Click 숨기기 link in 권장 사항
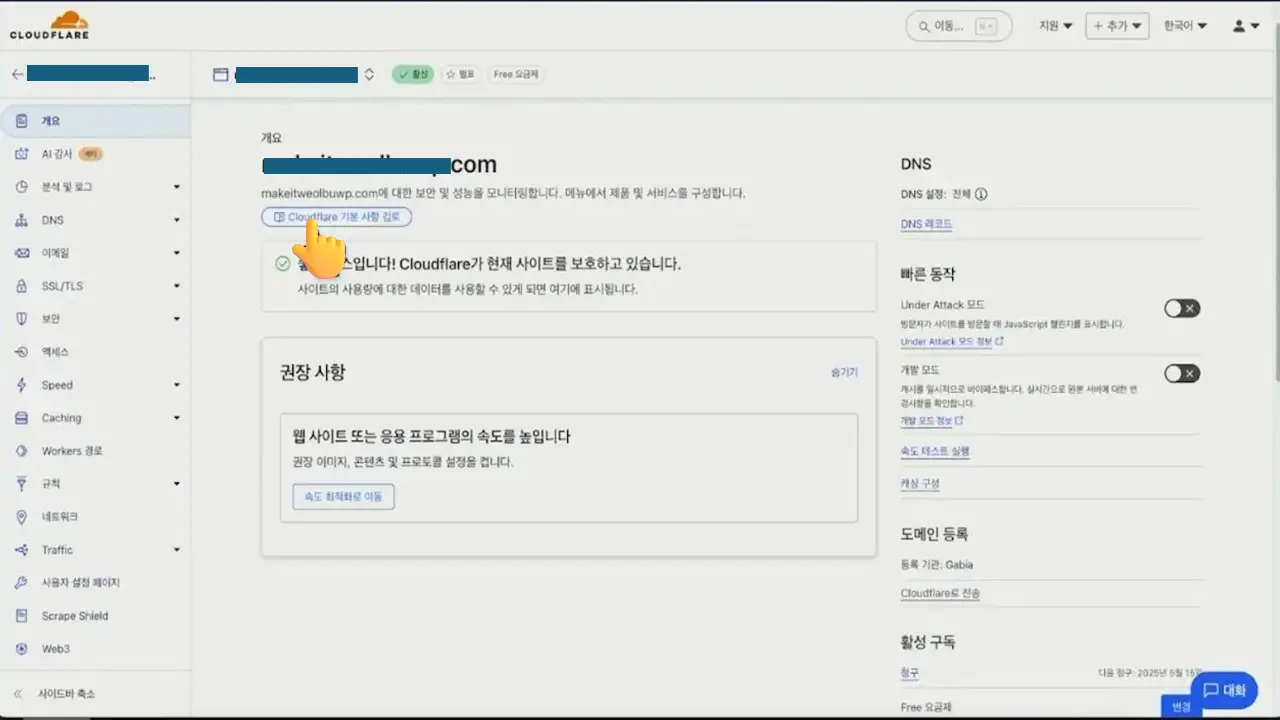 tap(844, 372)
